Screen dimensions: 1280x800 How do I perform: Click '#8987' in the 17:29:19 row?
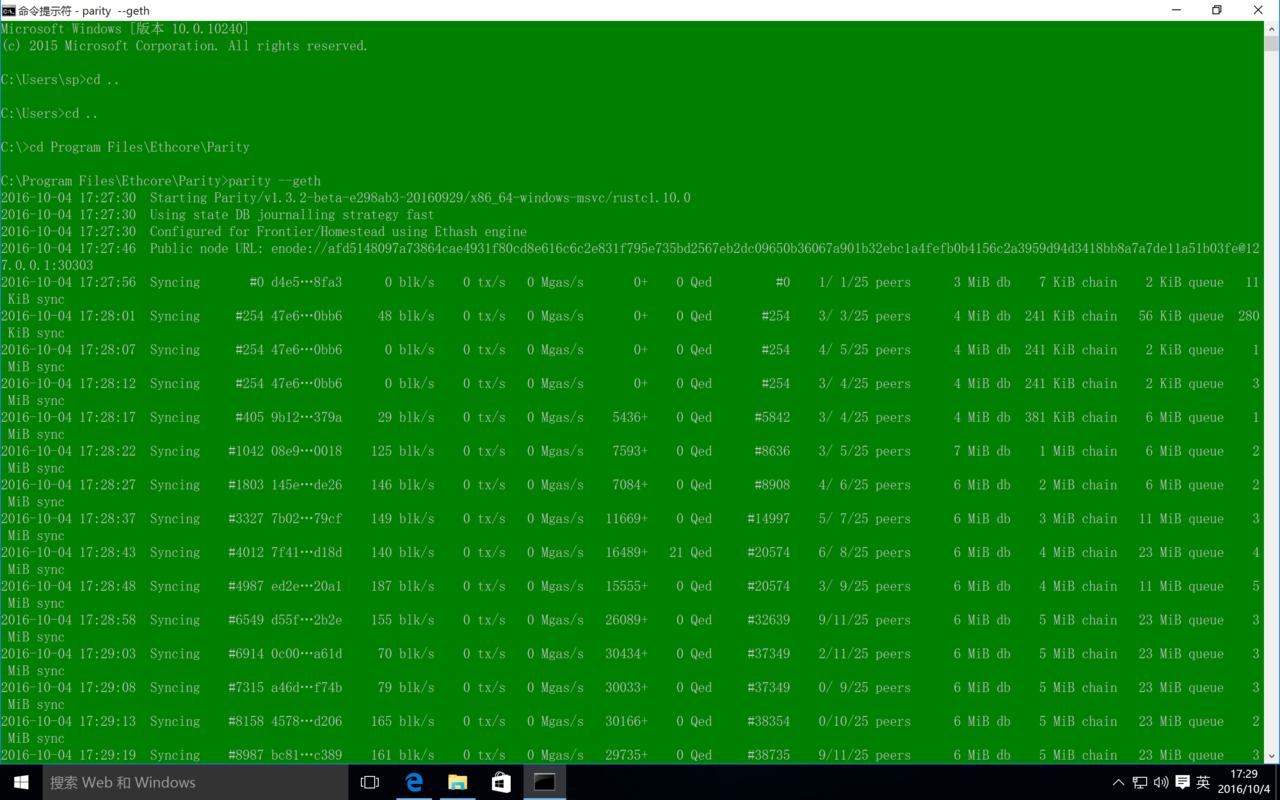point(246,756)
